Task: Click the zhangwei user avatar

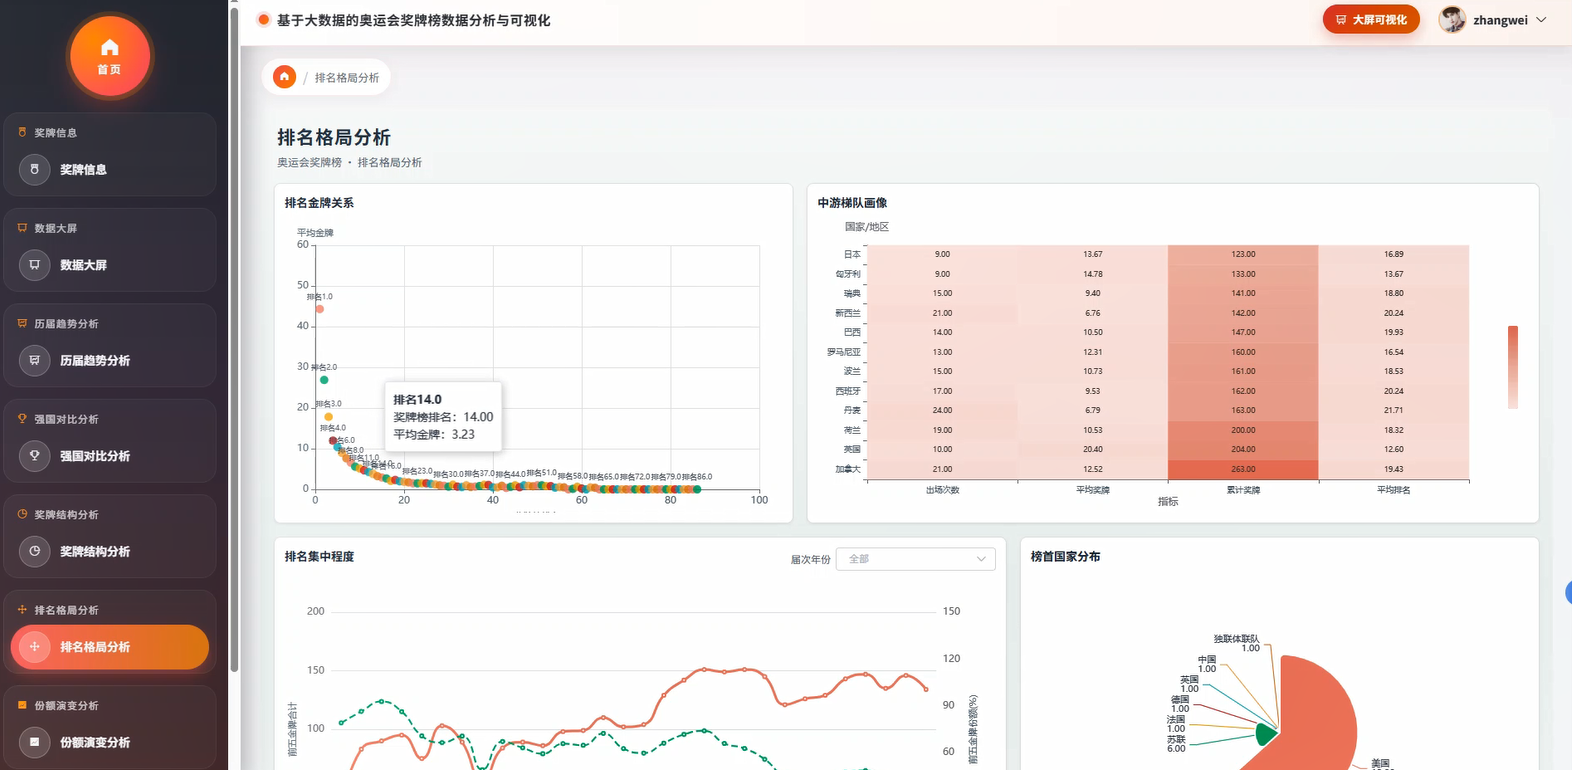Action: 1452,19
